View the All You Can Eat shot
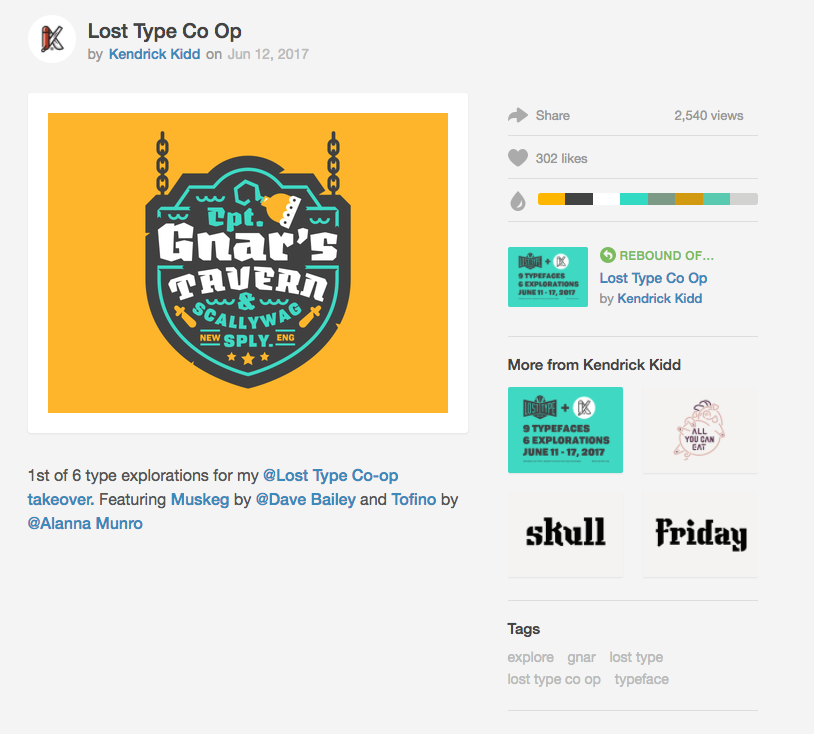This screenshot has height=734, width=814. pos(700,430)
